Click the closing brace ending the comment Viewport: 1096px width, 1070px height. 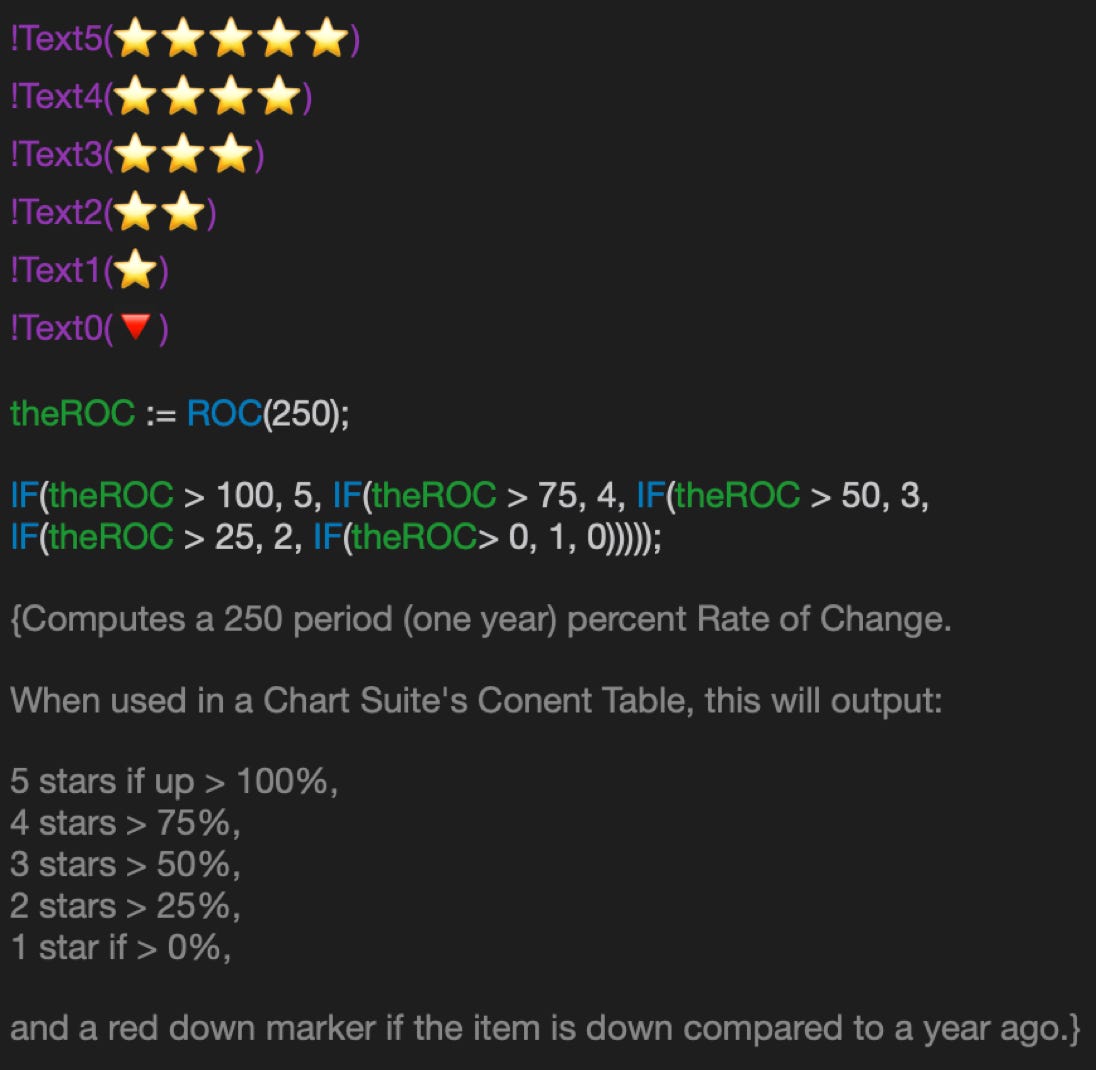point(1074,1029)
